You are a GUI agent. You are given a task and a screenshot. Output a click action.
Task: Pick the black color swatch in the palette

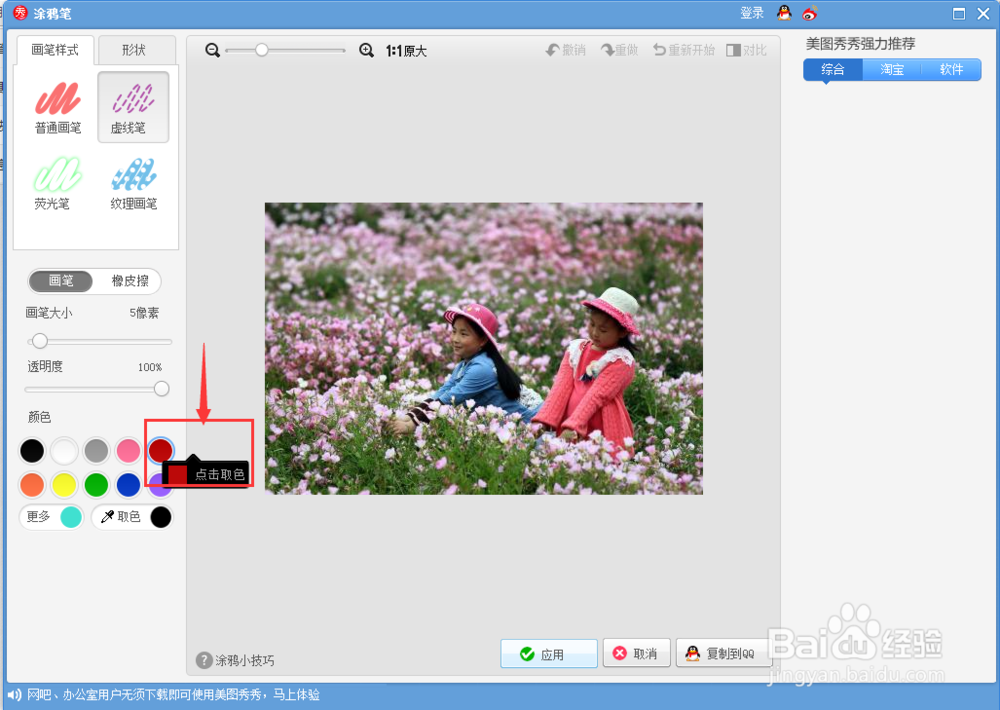coord(32,450)
